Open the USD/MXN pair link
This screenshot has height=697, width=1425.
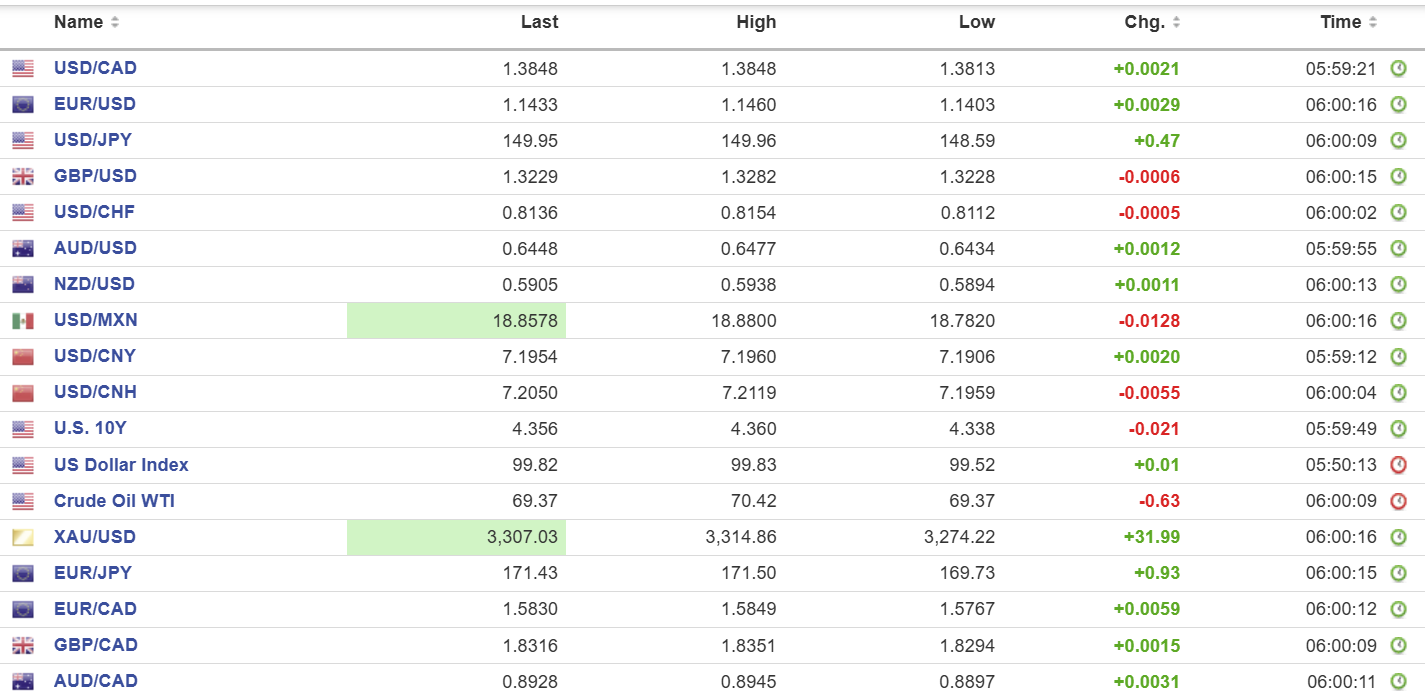[96, 320]
